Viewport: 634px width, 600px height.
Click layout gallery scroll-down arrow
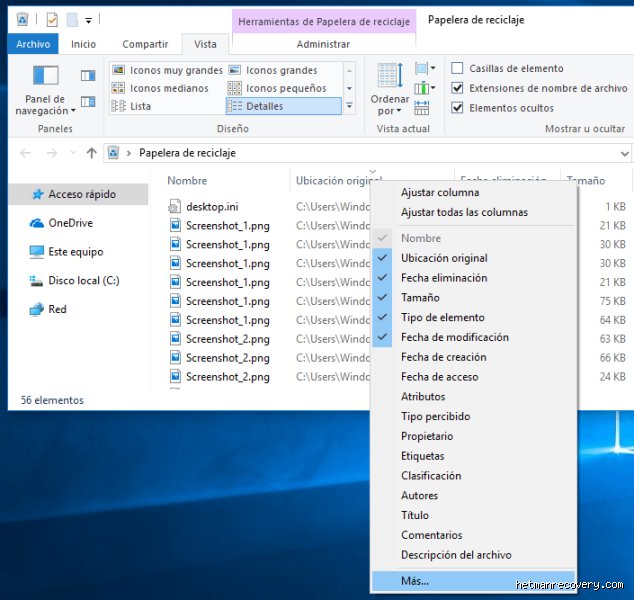point(349,88)
